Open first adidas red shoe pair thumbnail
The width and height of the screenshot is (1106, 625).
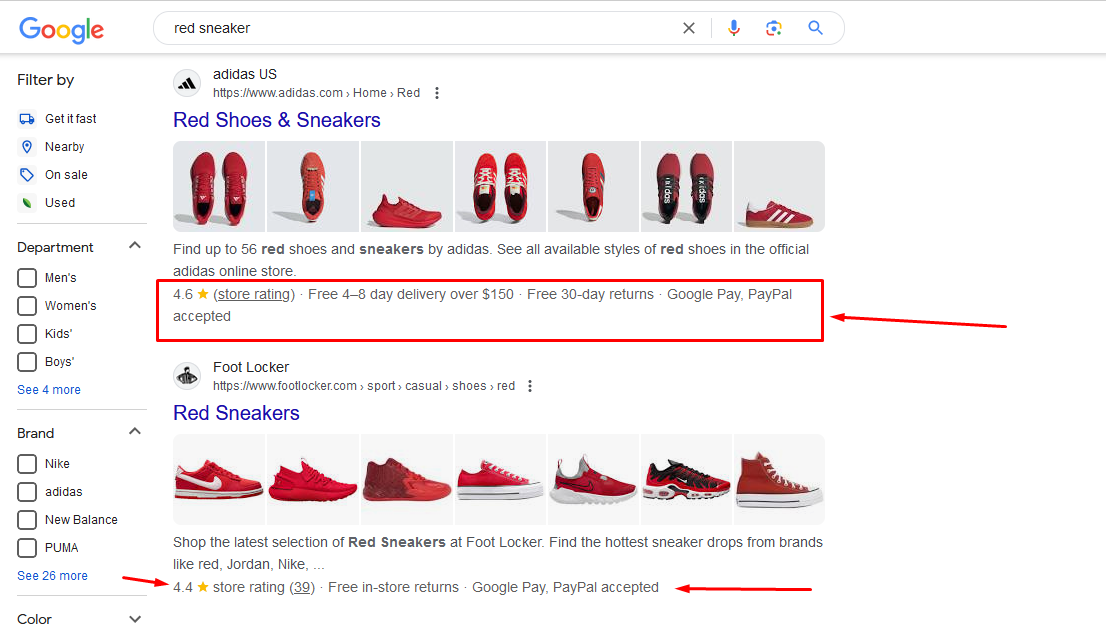[219, 186]
